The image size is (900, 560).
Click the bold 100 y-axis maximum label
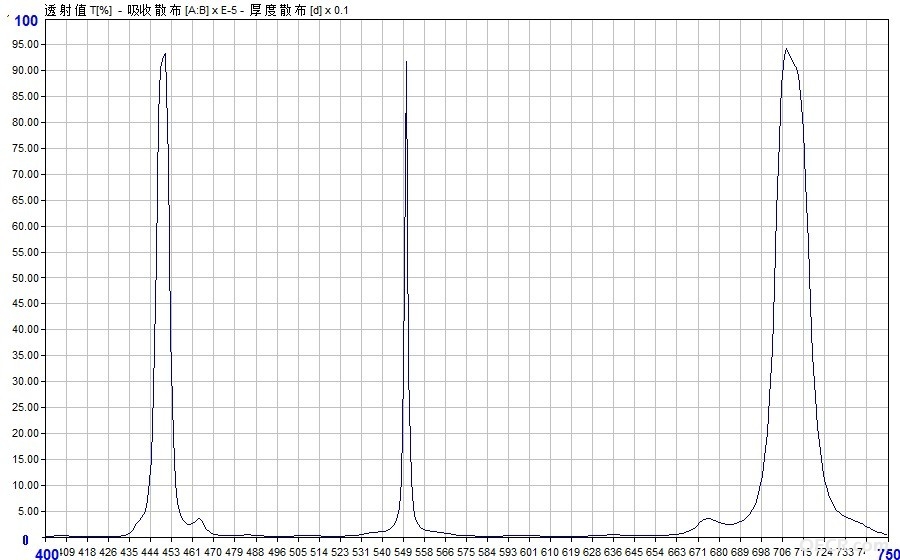pos(25,22)
